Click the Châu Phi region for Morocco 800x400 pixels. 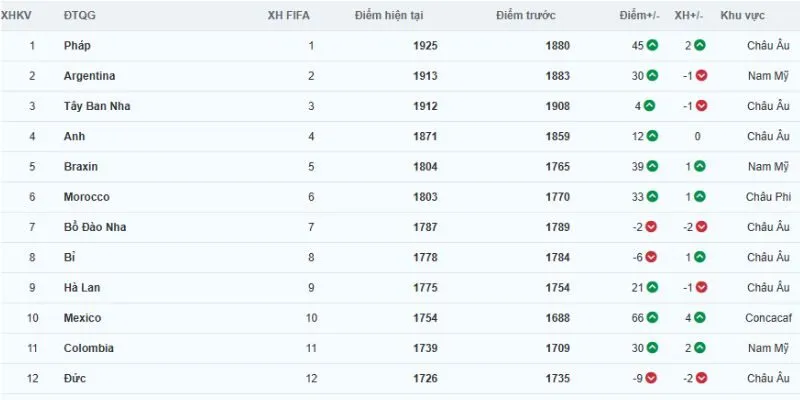click(x=768, y=196)
